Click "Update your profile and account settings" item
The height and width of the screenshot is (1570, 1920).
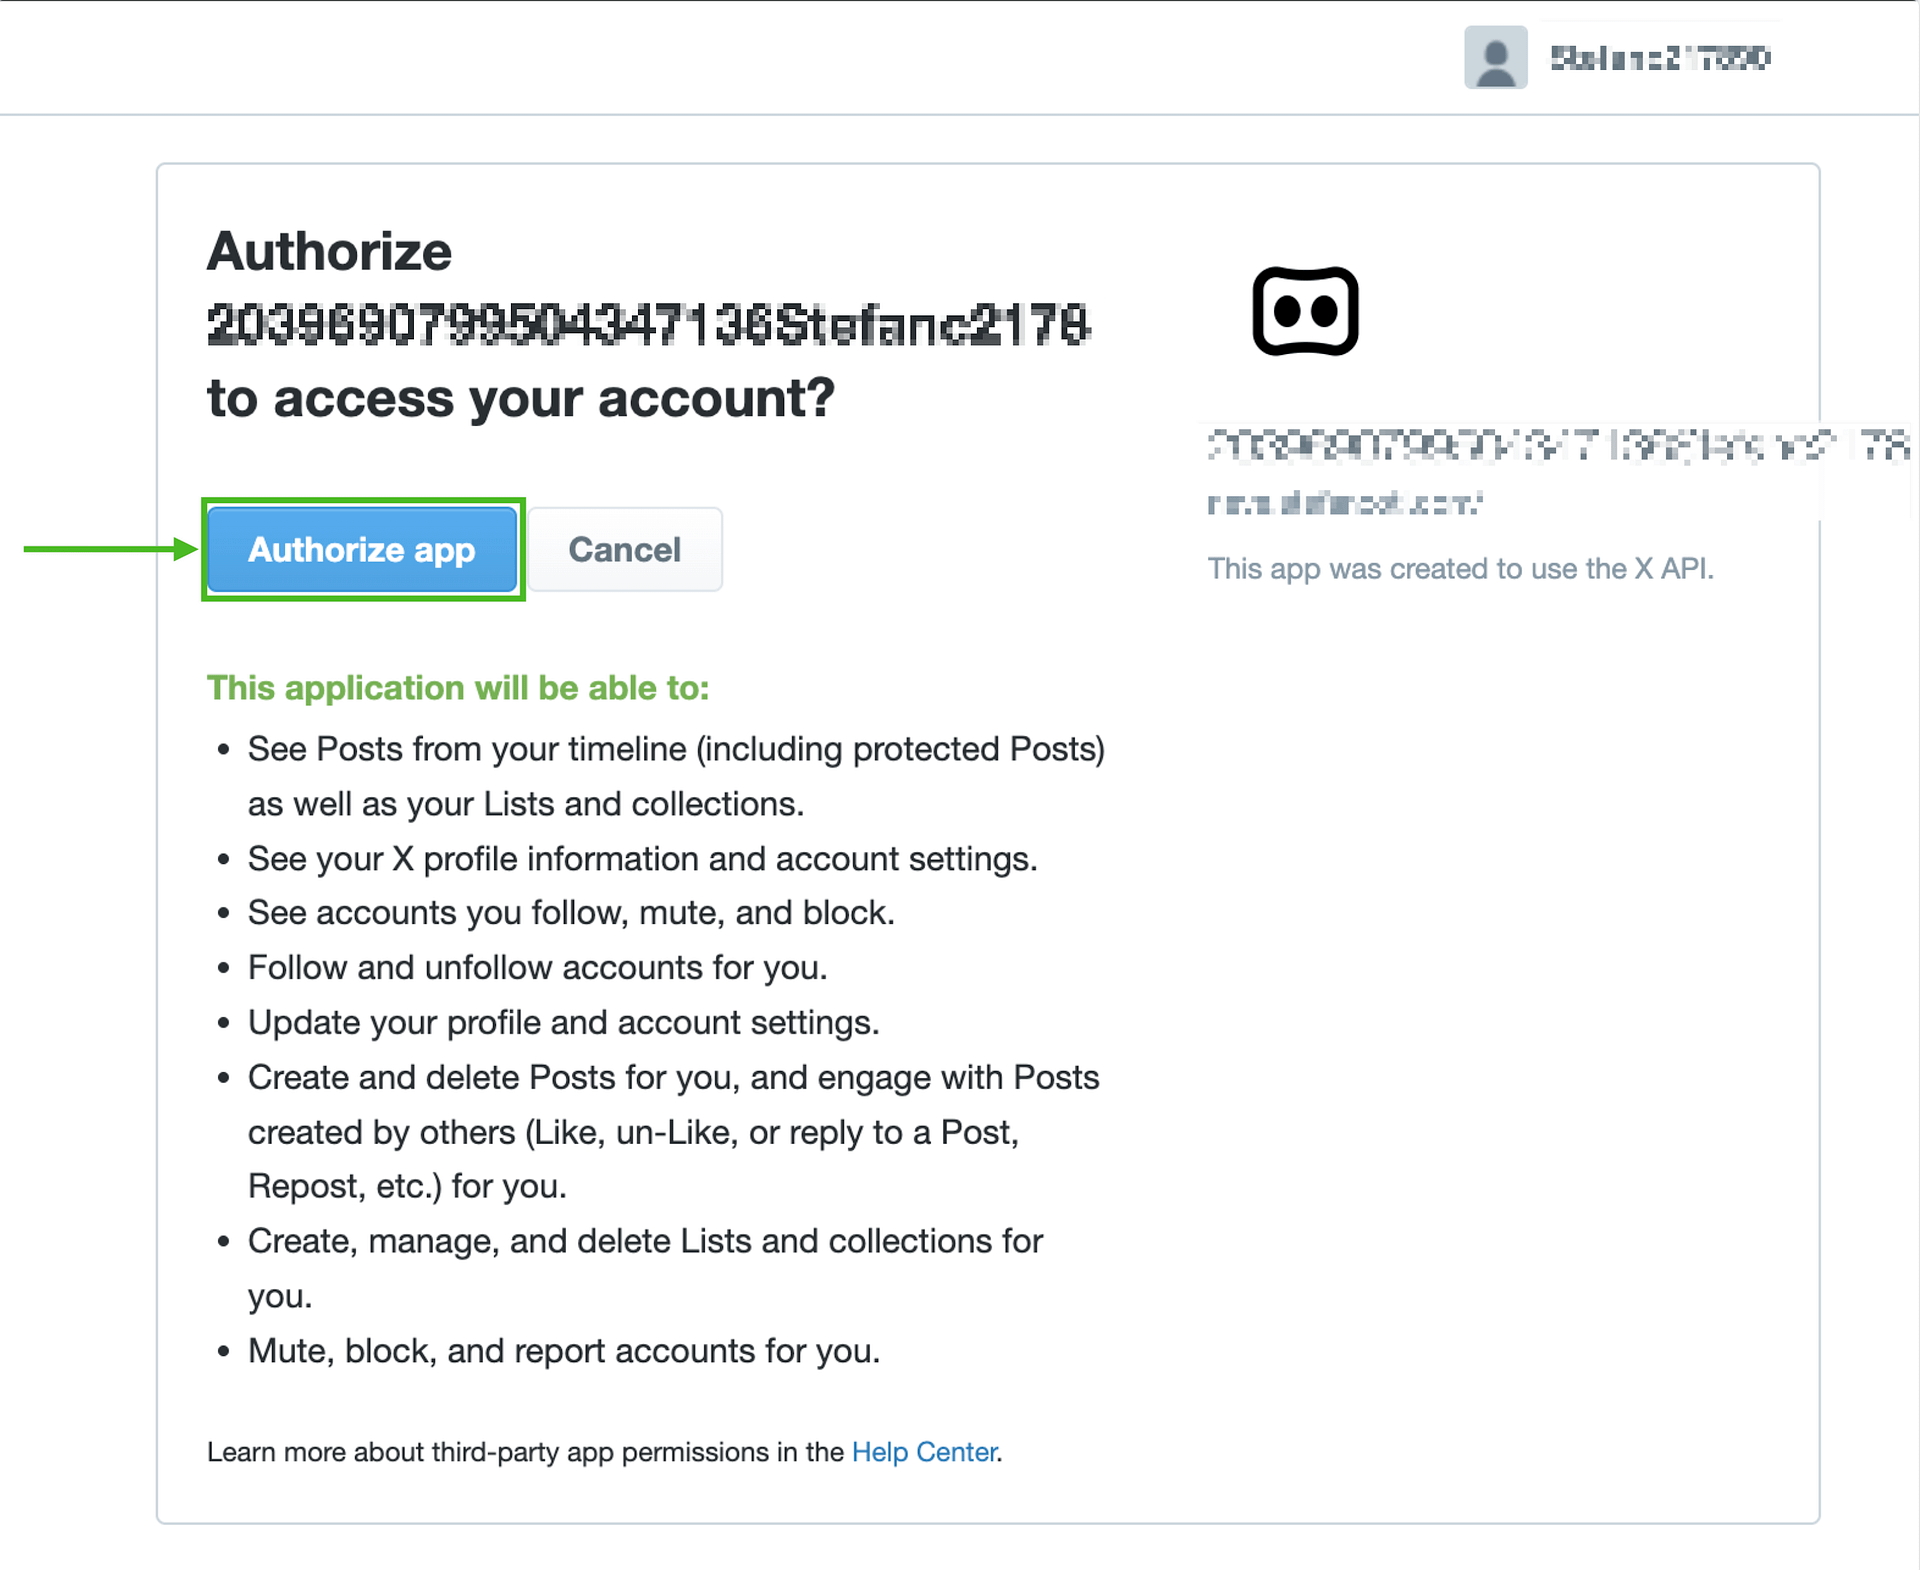coord(563,1023)
